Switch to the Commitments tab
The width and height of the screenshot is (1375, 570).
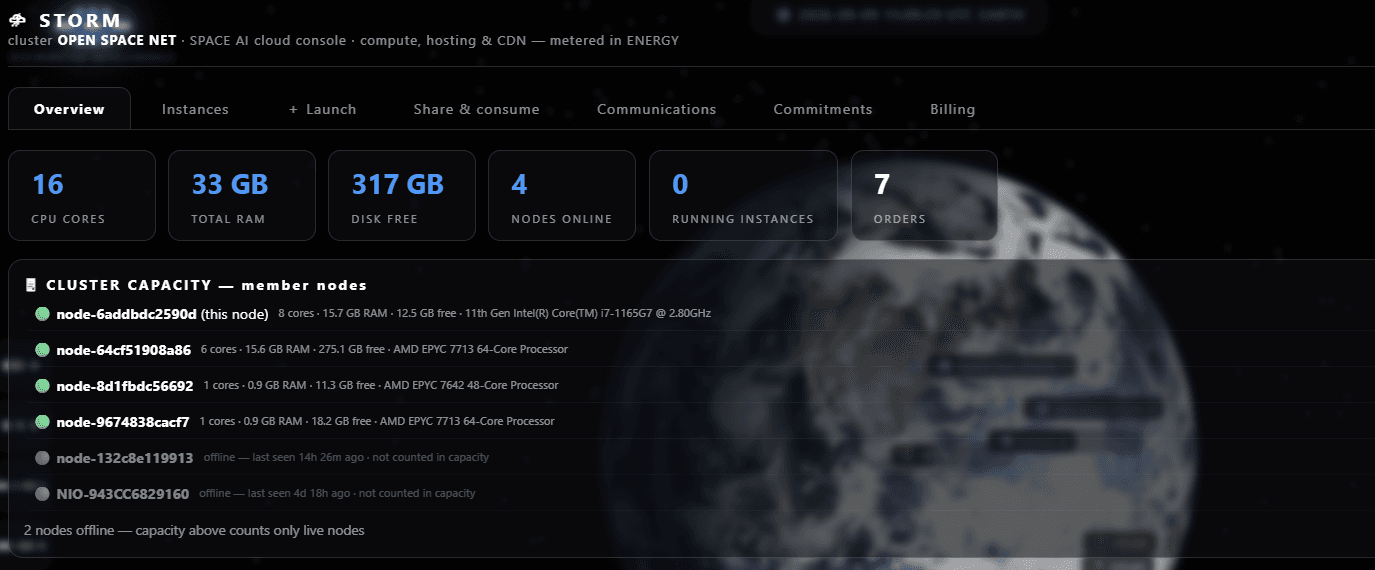click(x=823, y=109)
